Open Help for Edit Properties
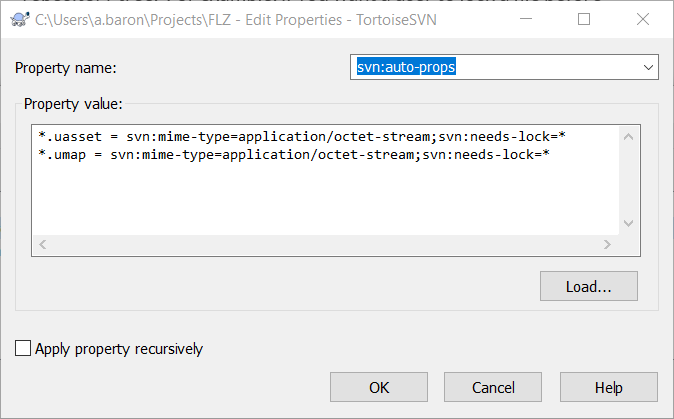The image size is (674, 419). pyautogui.click(x=609, y=387)
